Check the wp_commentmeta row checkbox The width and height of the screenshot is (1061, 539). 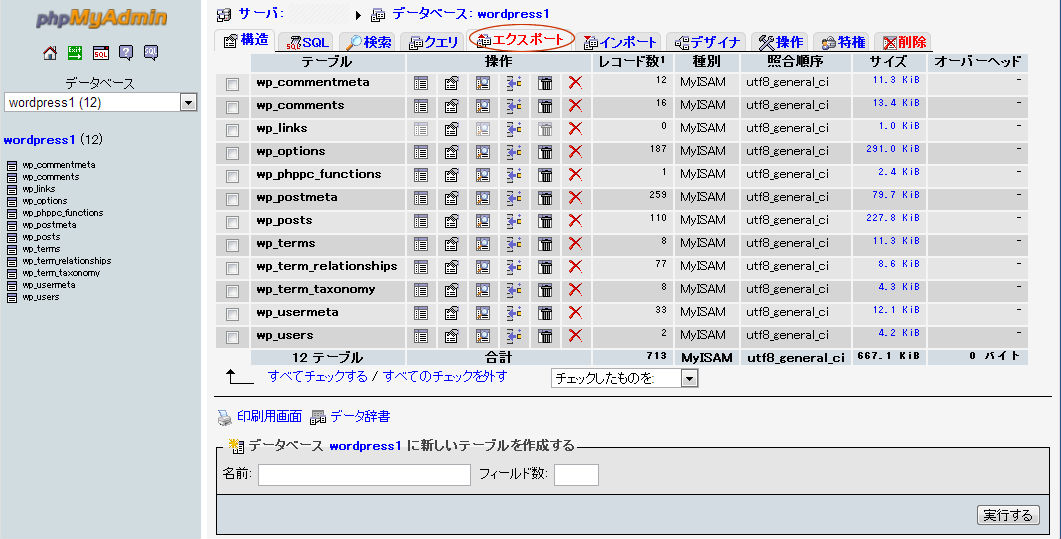tap(233, 85)
